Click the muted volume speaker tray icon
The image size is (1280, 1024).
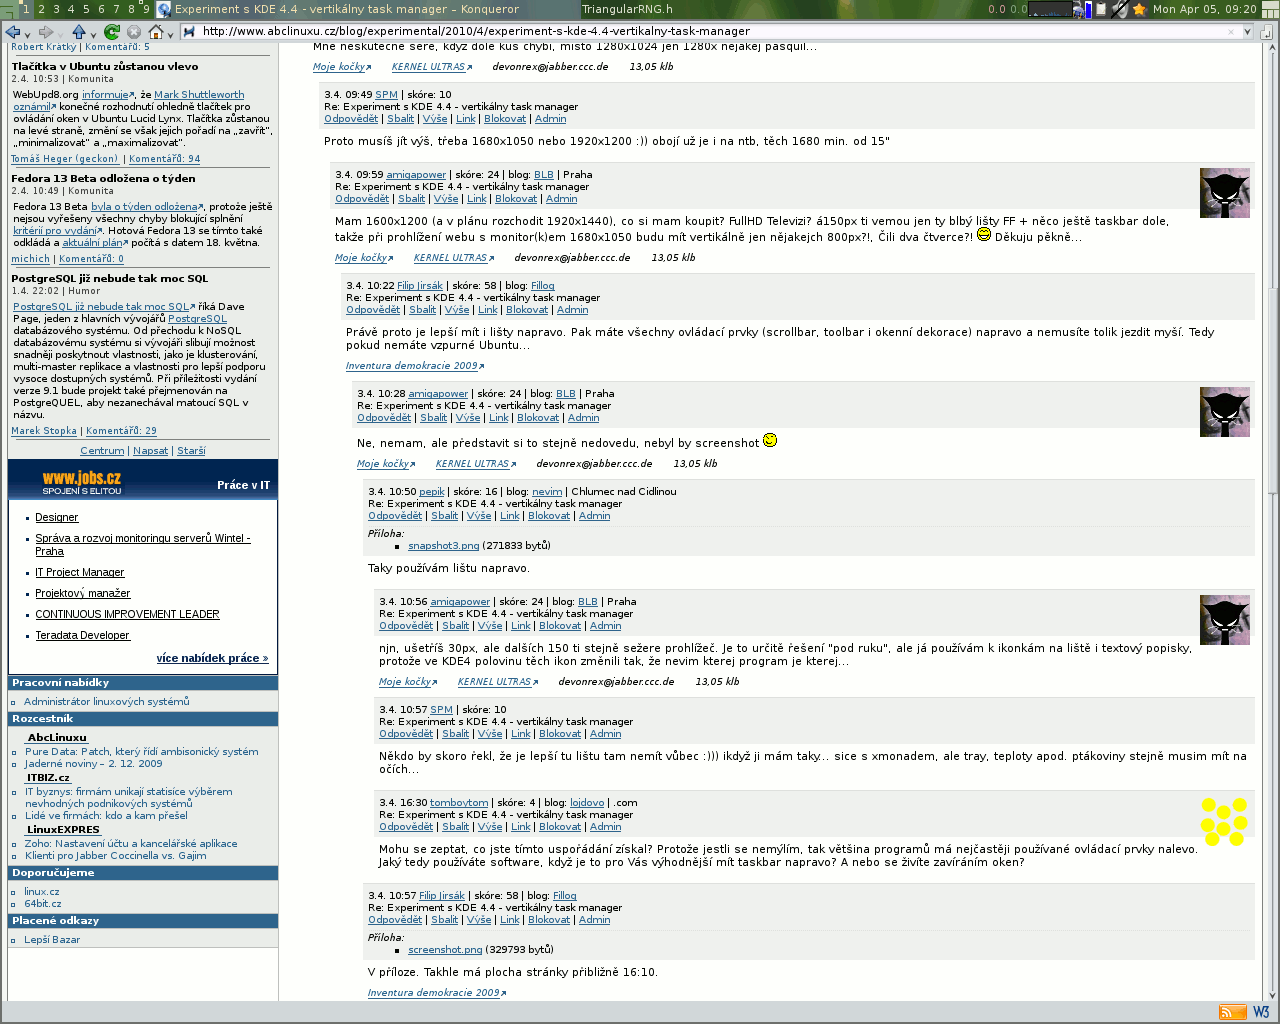coord(1120,9)
